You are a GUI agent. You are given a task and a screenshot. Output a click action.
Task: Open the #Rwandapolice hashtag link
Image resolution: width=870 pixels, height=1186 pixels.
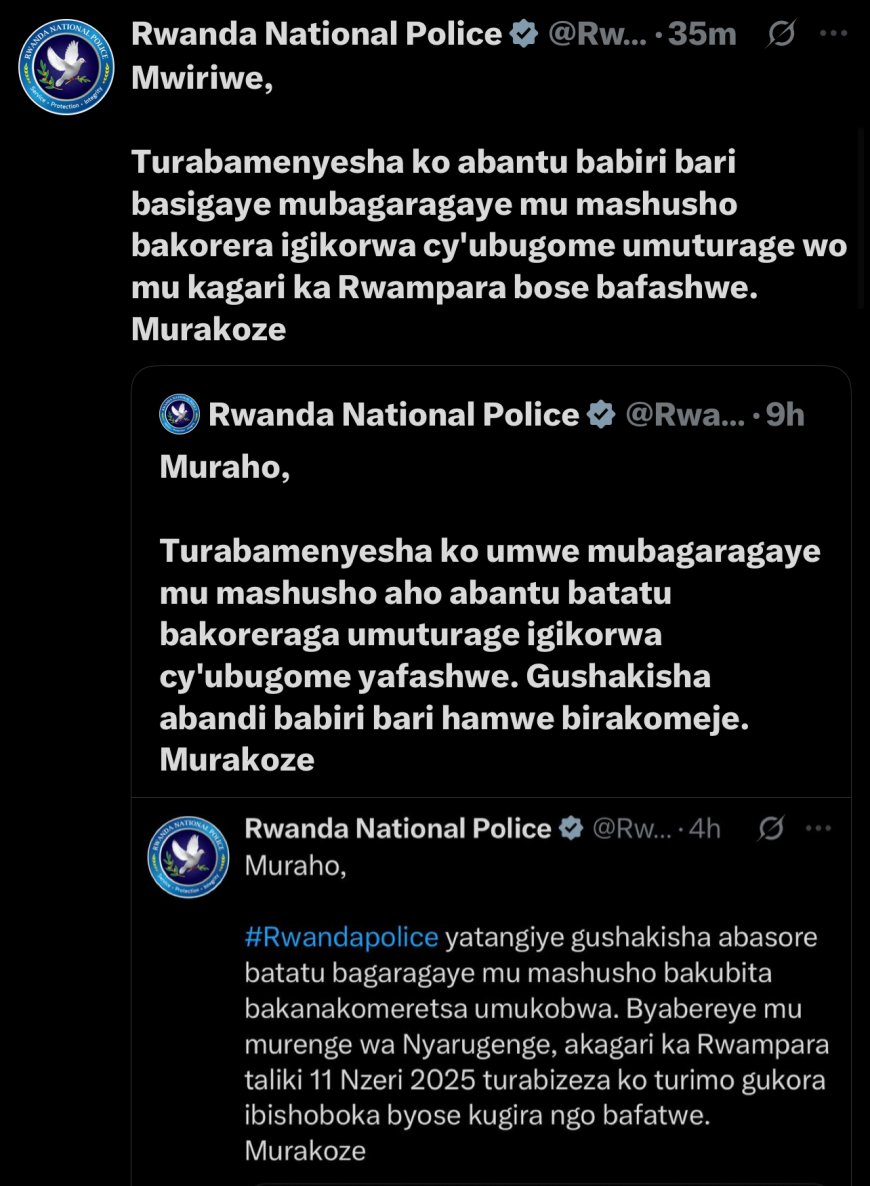pyautogui.click(x=341, y=937)
